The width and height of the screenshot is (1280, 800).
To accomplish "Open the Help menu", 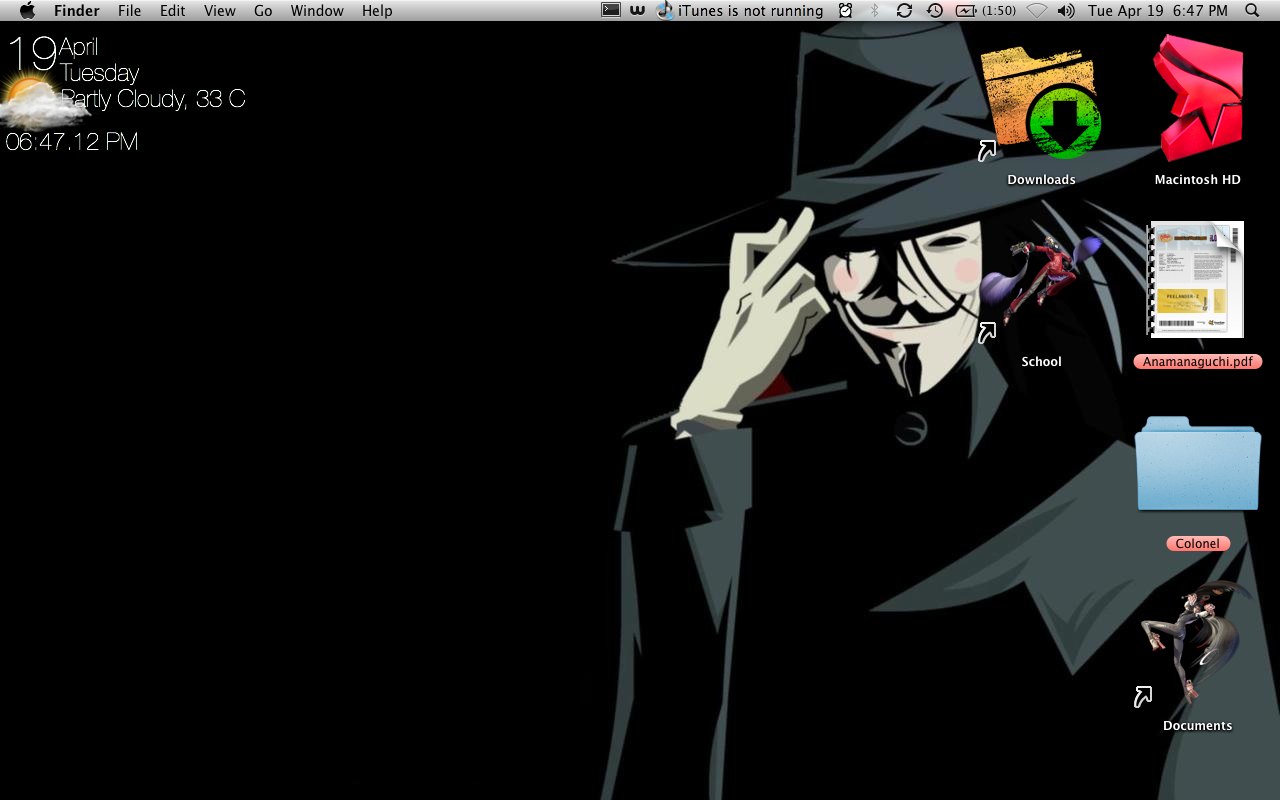I will coord(377,11).
